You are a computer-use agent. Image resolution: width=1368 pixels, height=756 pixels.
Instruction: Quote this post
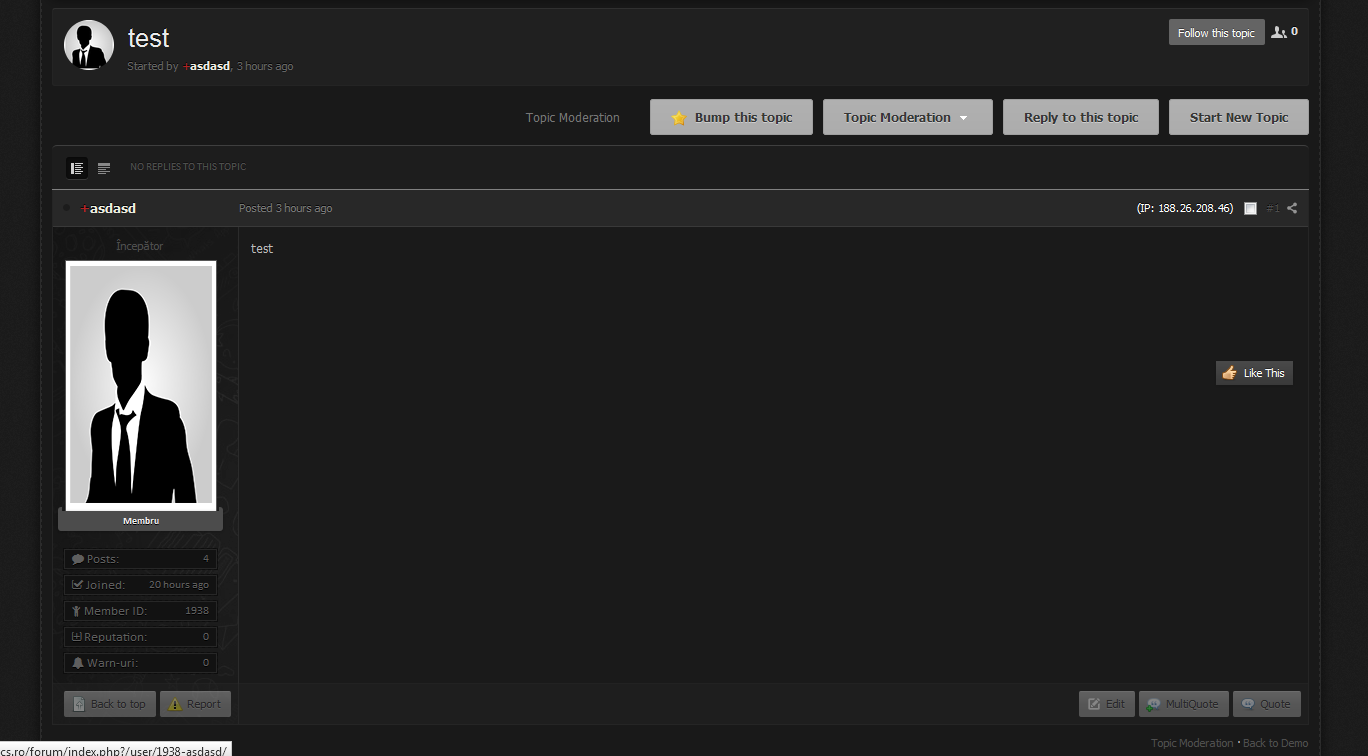[1266, 704]
